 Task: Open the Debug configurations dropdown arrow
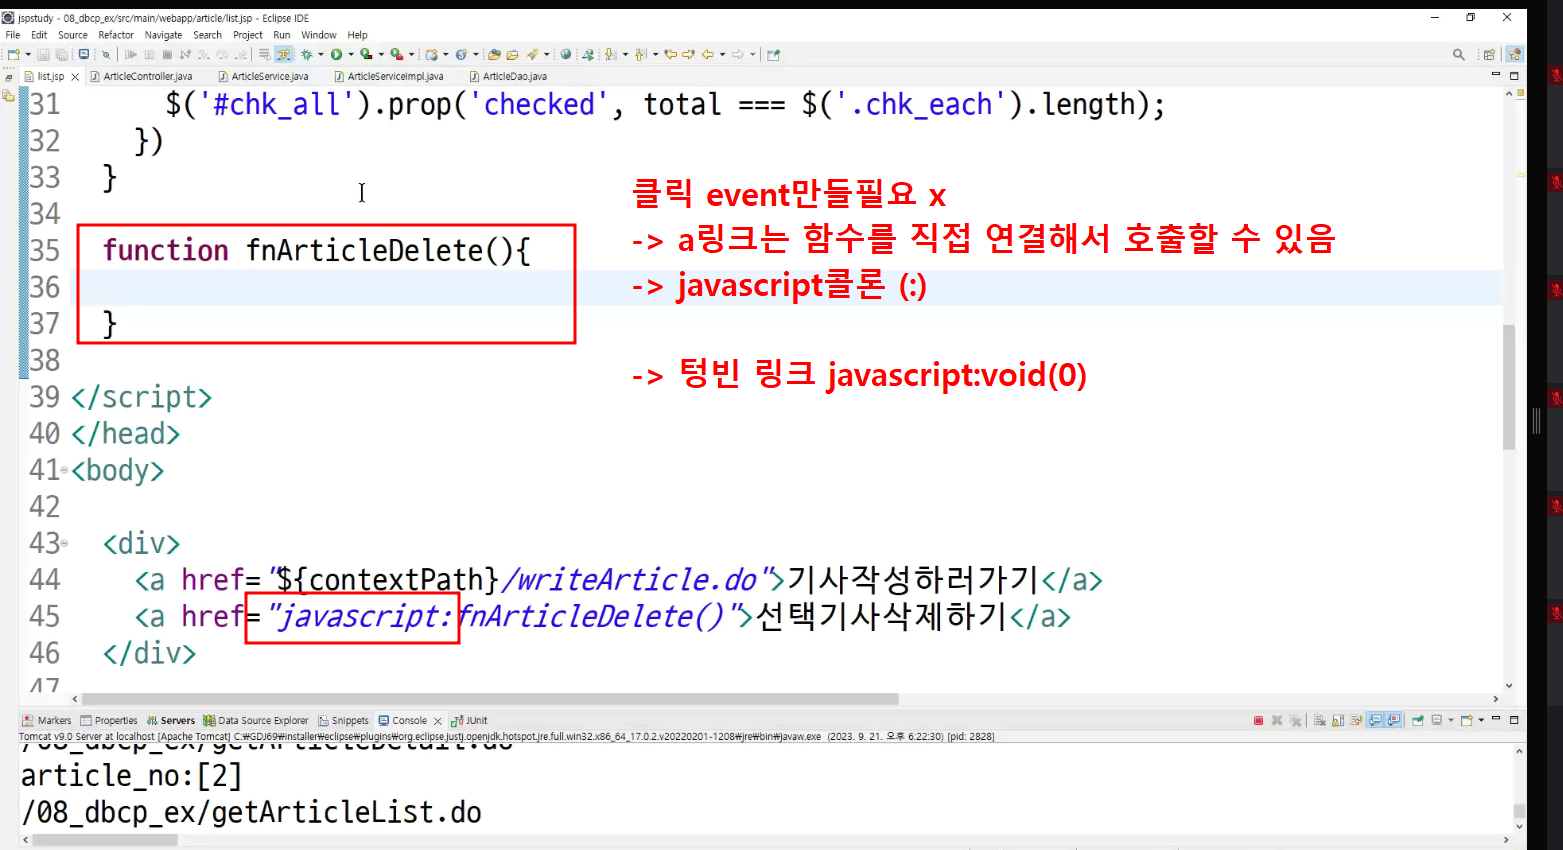click(x=320, y=55)
